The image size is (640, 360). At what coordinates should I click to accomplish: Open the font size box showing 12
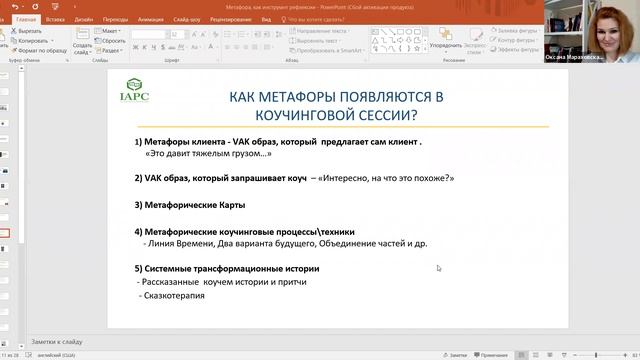pos(178,35)
